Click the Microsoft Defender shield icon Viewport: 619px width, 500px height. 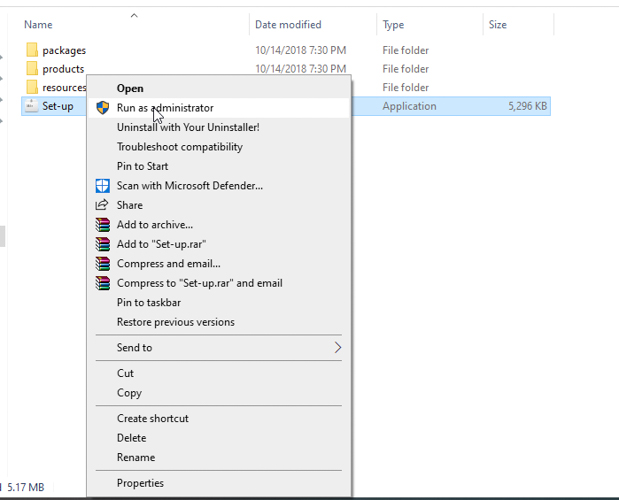click(103, 185)
